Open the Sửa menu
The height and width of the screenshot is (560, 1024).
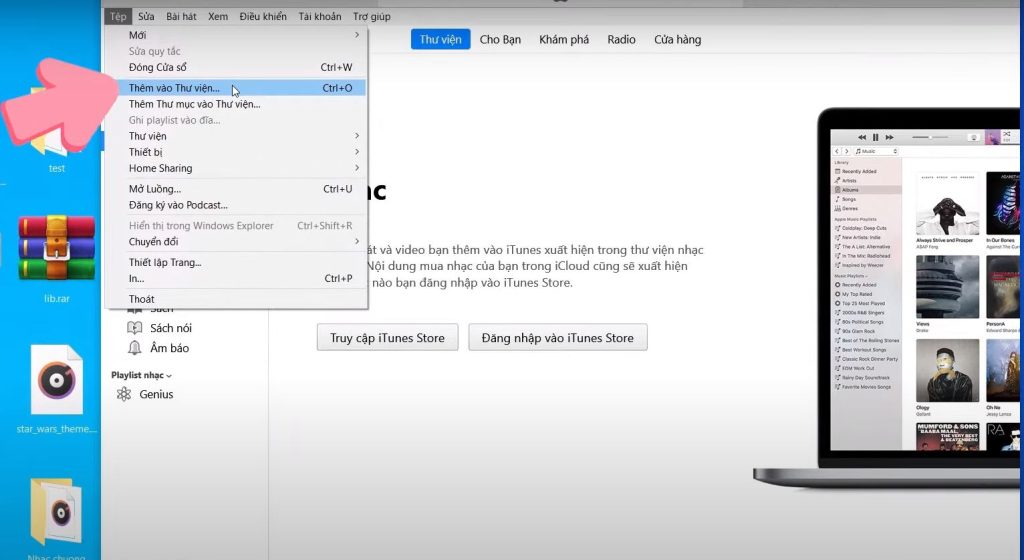(x=146, y=16)
